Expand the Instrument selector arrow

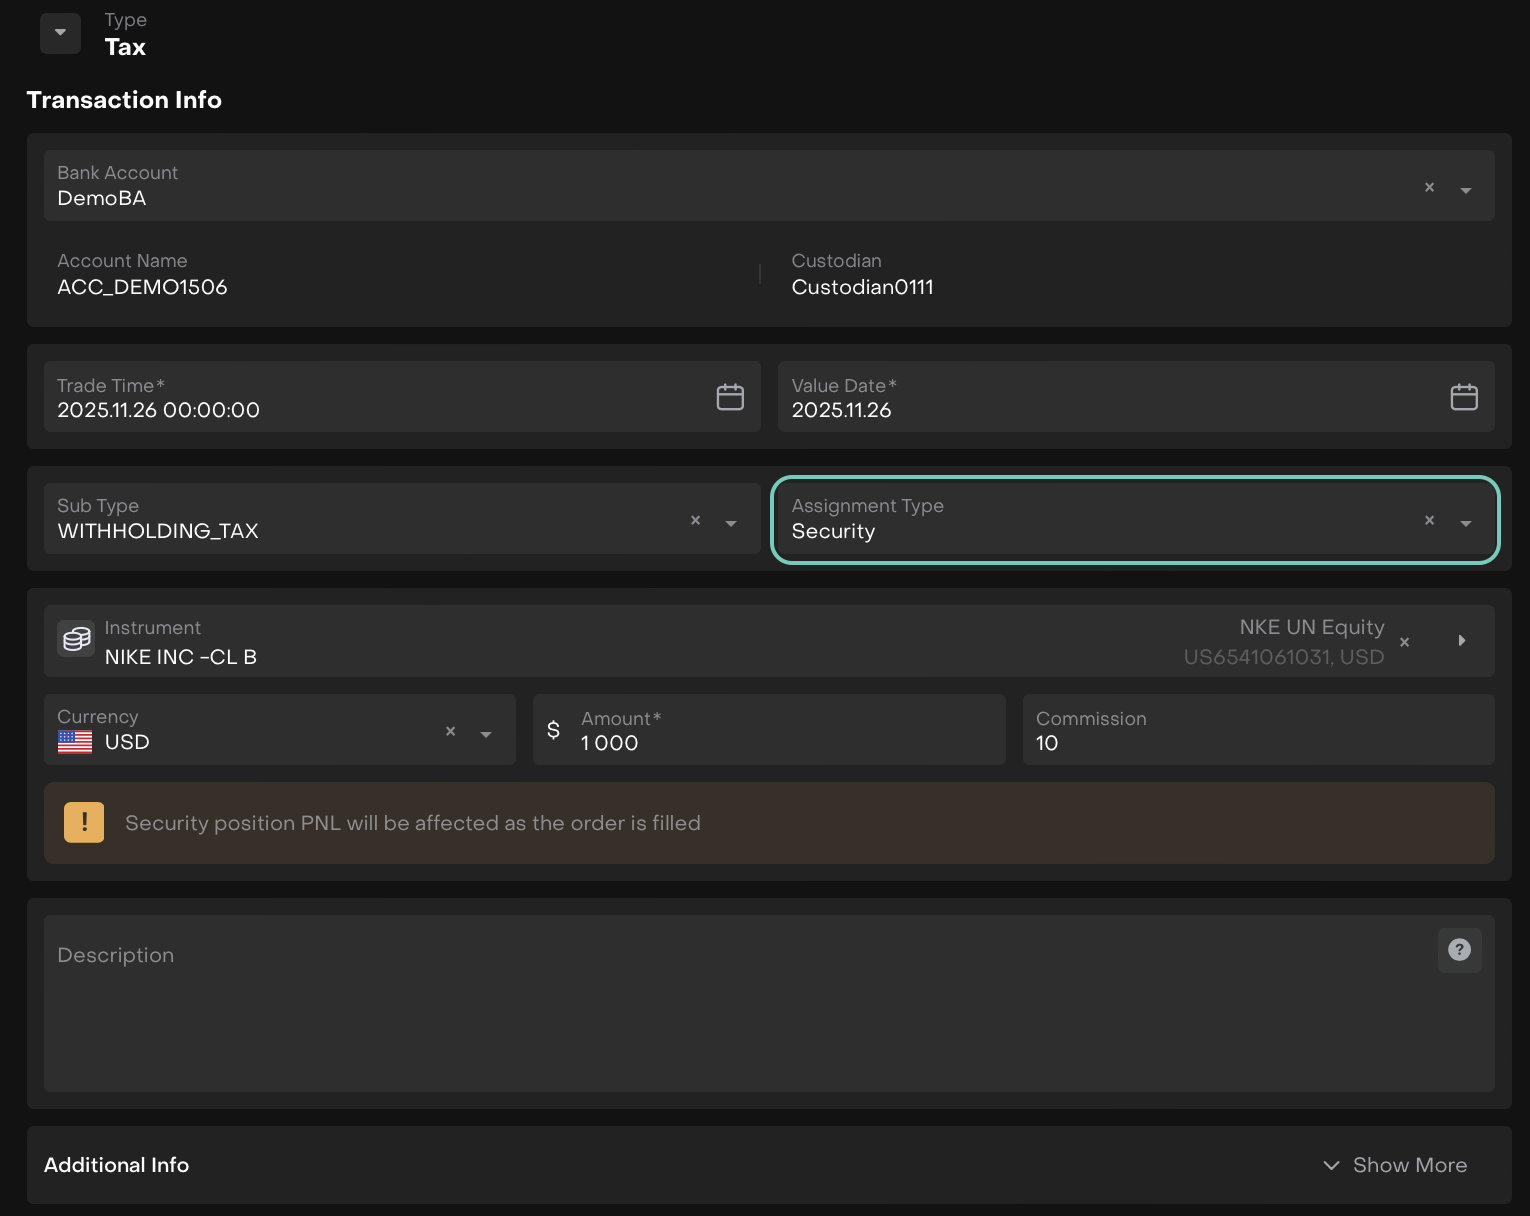(x=1461, y=640)
